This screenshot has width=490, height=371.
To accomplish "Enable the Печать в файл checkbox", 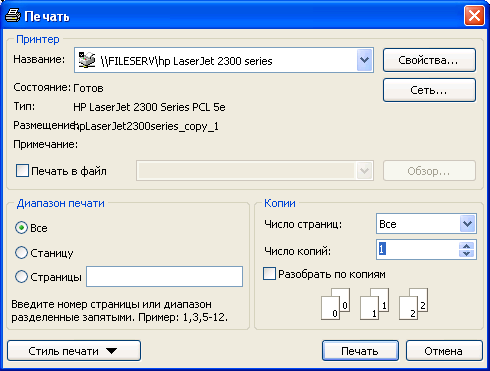I will click(x=22, y=171).
